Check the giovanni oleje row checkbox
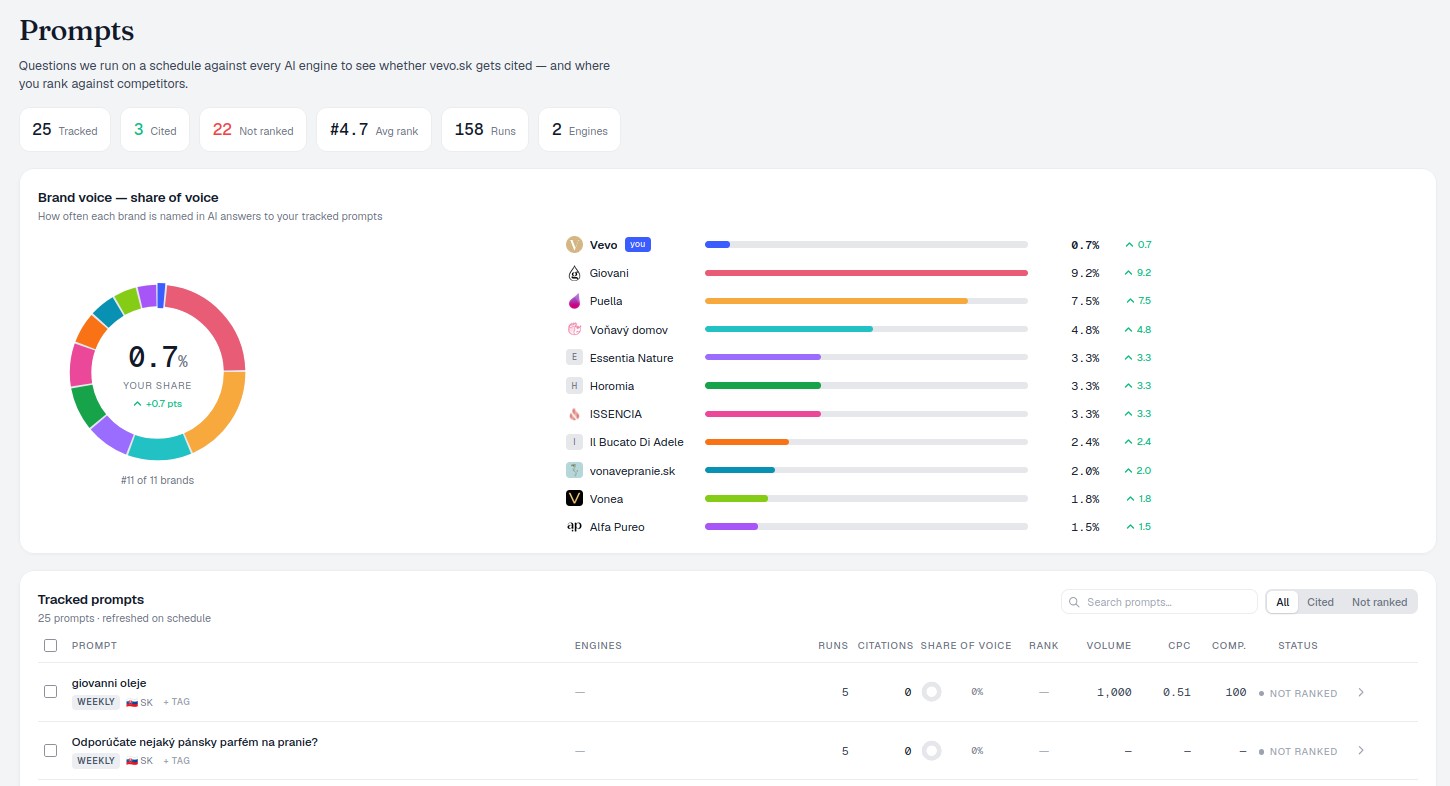The height and width of the screenshot is (786, 1450). tap(51, 692)
